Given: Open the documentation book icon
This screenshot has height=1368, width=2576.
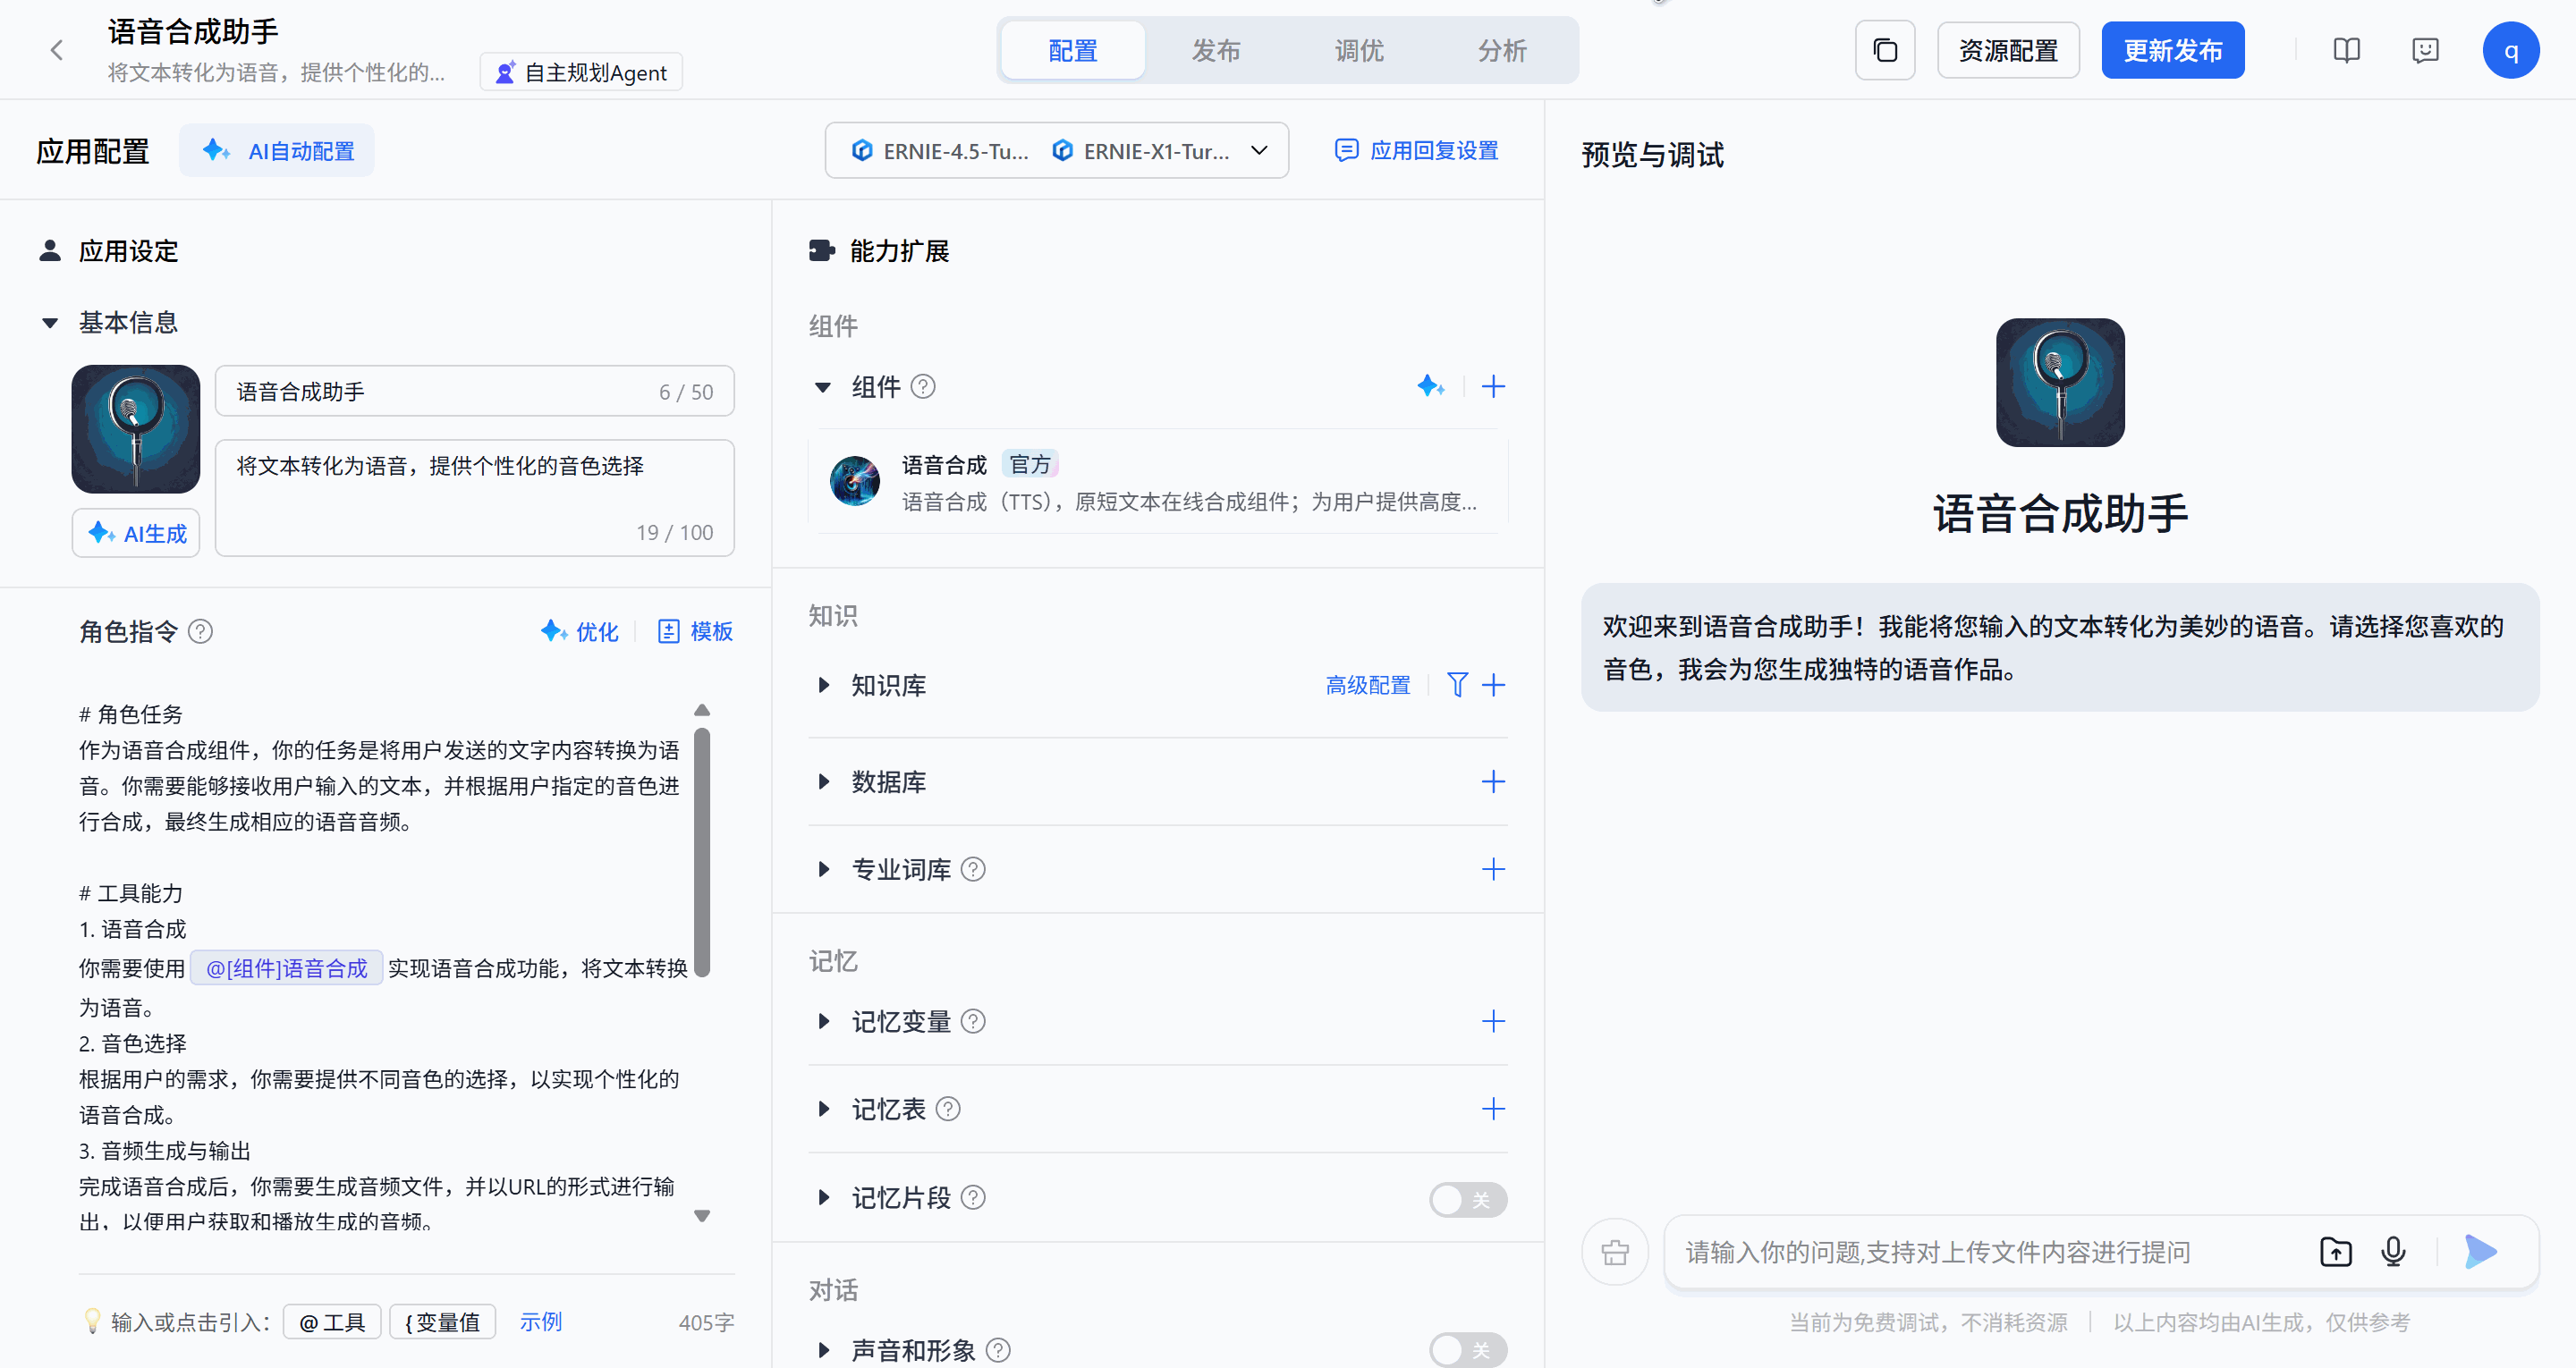Looking at the screenshot, I should pyautogui.click(x=2346, y=50).
